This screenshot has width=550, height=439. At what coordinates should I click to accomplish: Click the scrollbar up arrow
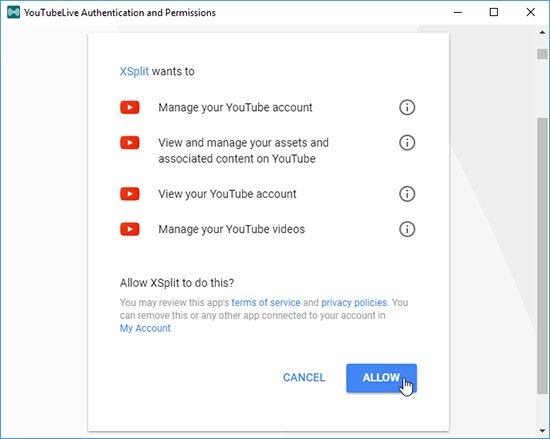[542, 33]
